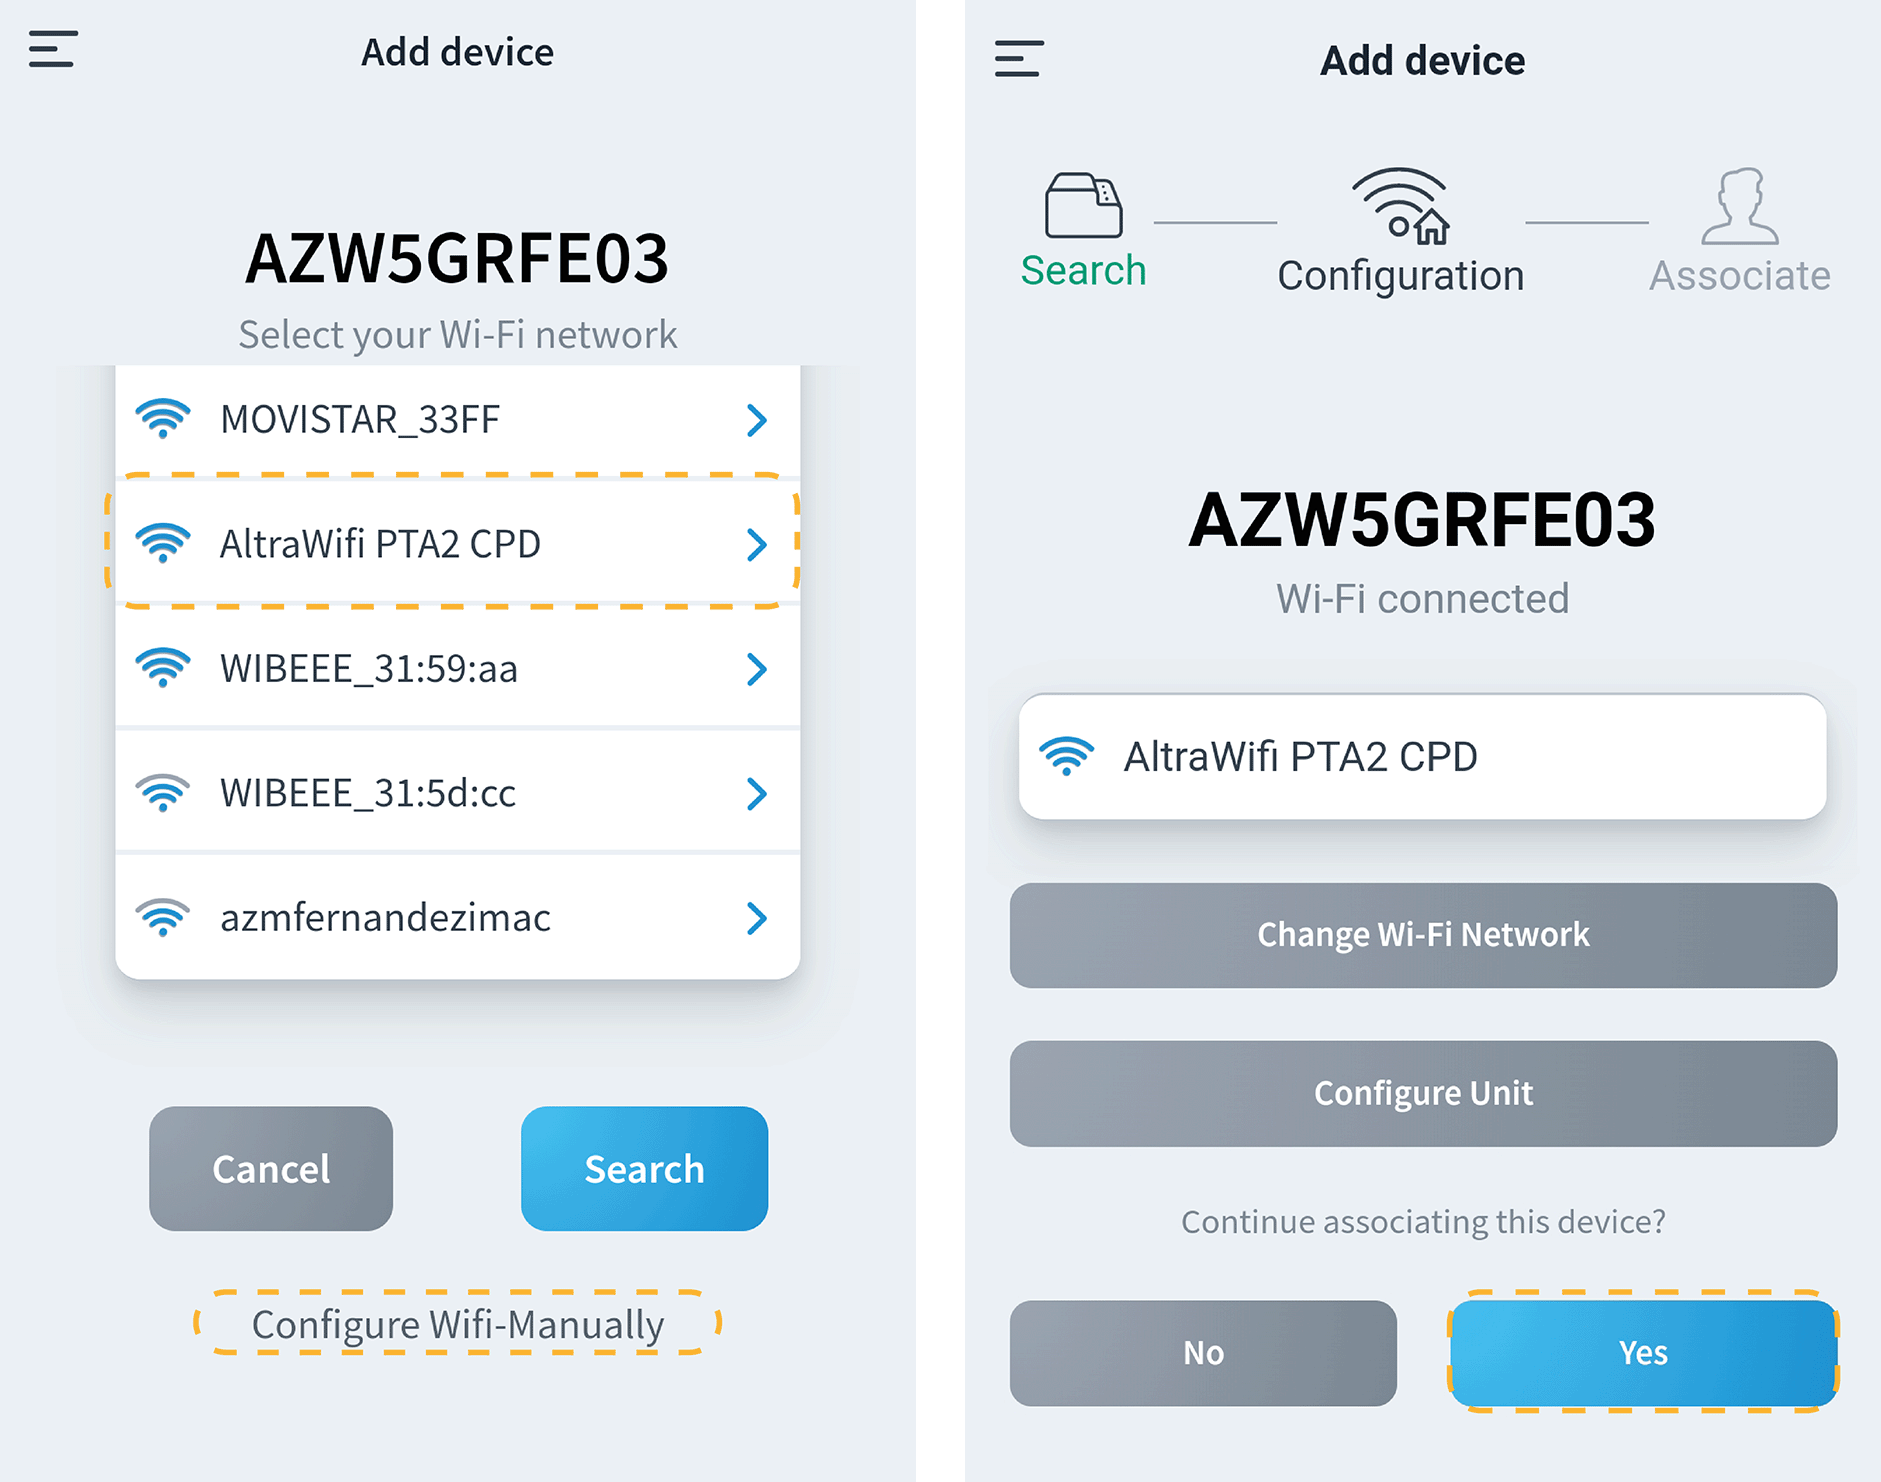Click wifi icon in connected network field
Screen dimensions: 1881x1482
point(1067,757)
